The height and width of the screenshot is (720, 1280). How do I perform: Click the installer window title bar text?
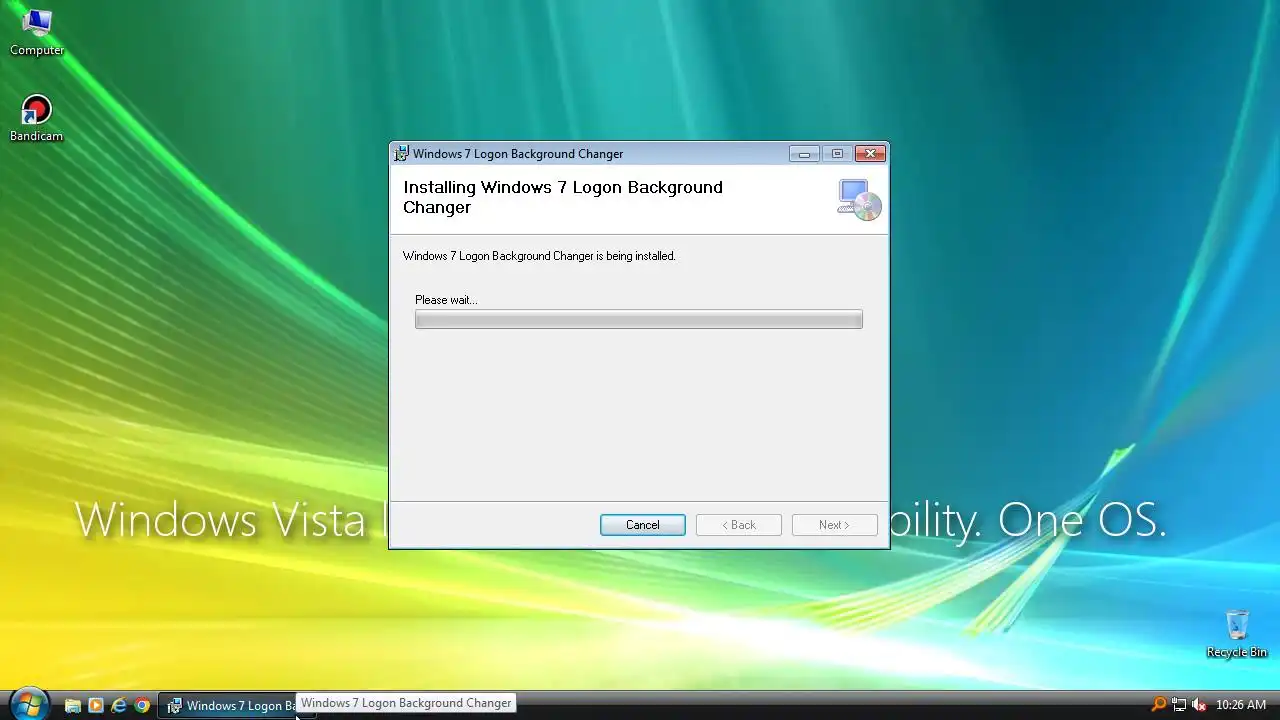coord(518,154)
